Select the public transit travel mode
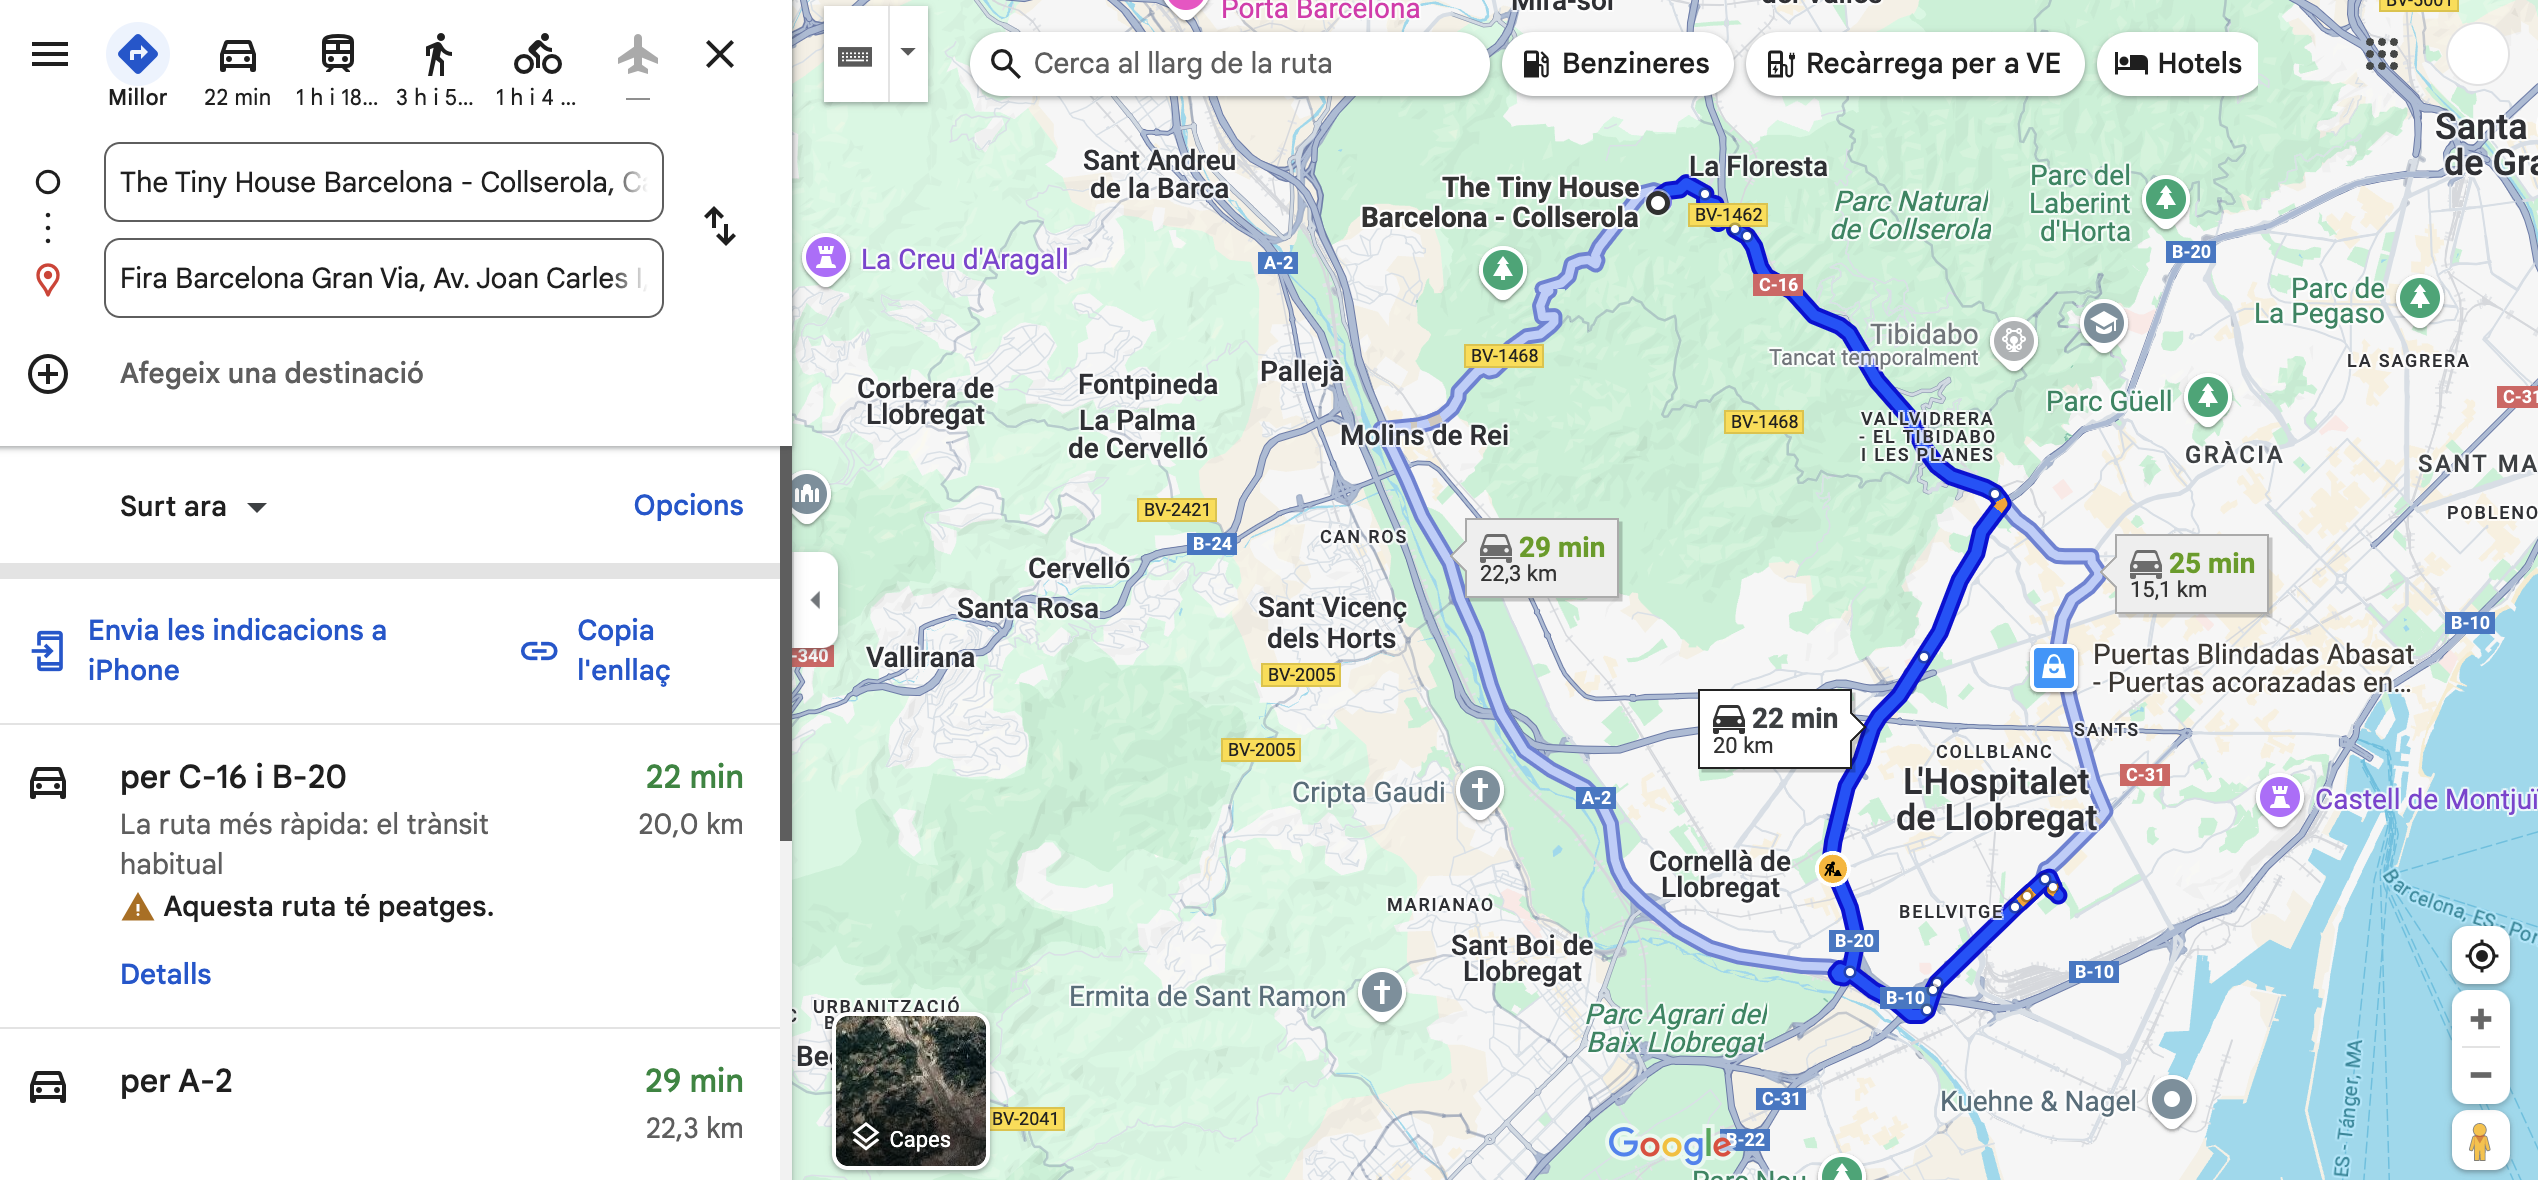The width and height of the screenshot is (2538, 1180). click(337, 68)
